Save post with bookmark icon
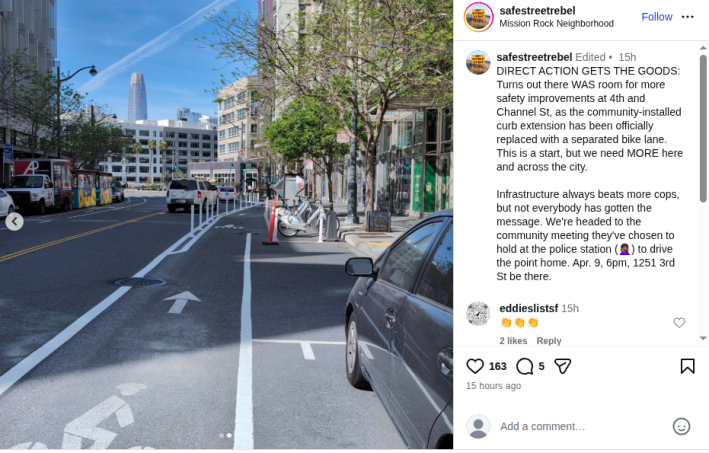The image size is (709, 453). click(x=687, y=366)
